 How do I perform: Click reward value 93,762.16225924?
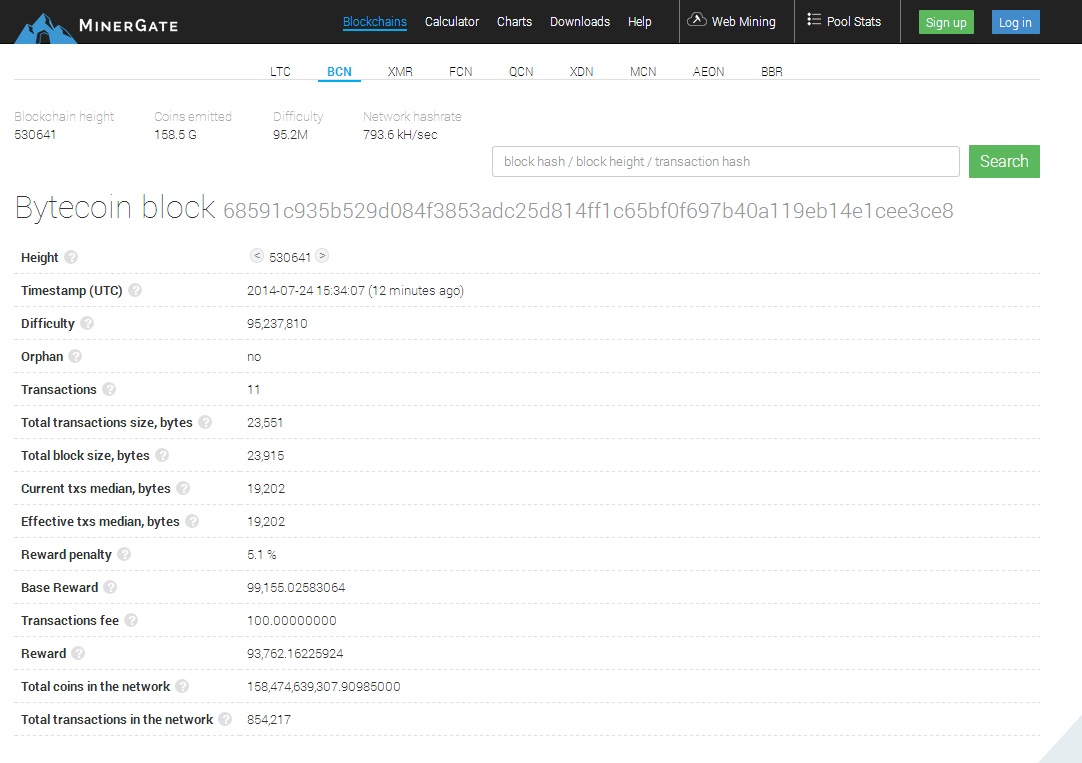(295, 653)
